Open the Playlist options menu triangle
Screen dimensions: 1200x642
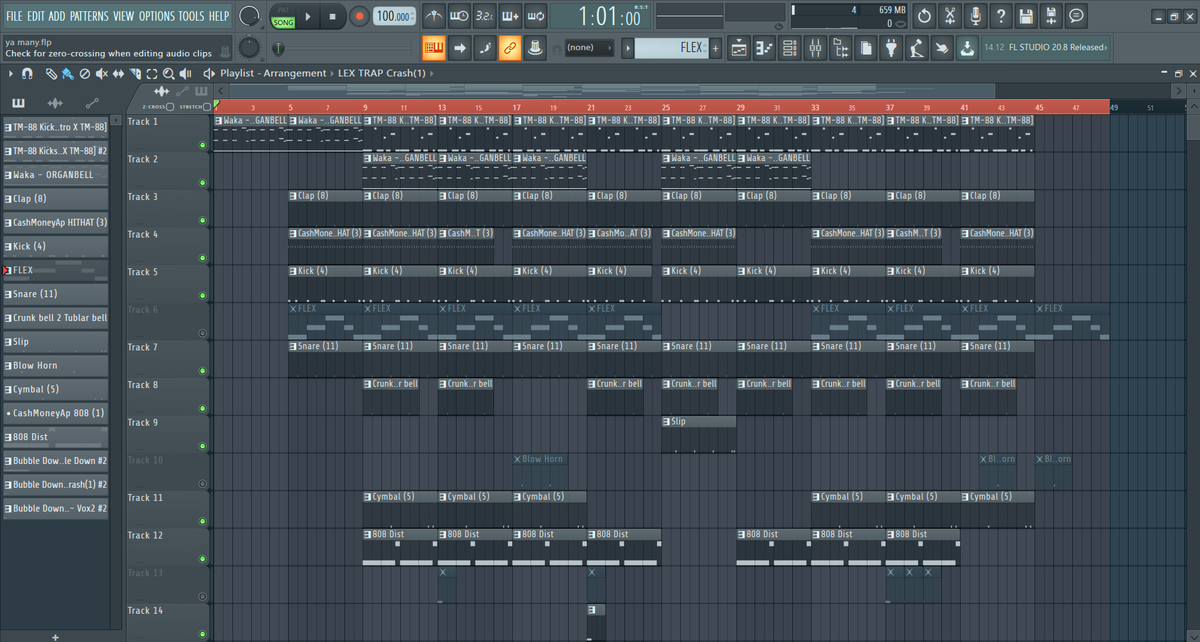(10, 73)
